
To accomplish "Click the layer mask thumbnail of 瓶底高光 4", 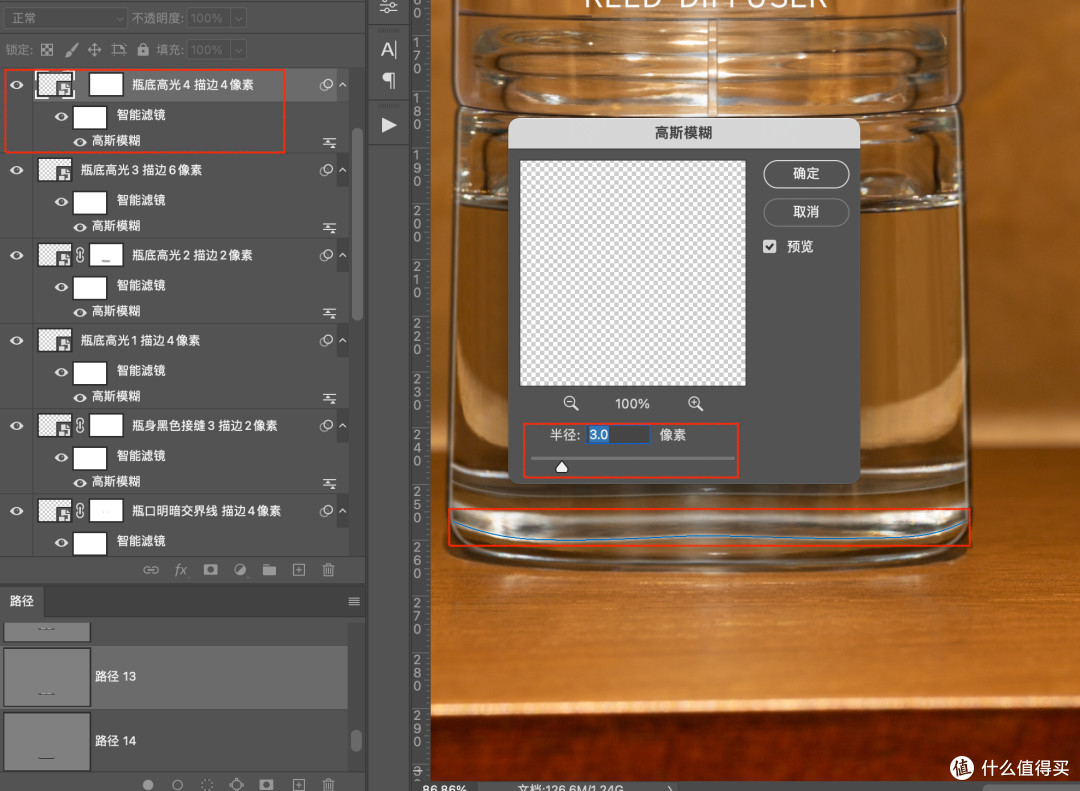I will [x=106, y=85].
